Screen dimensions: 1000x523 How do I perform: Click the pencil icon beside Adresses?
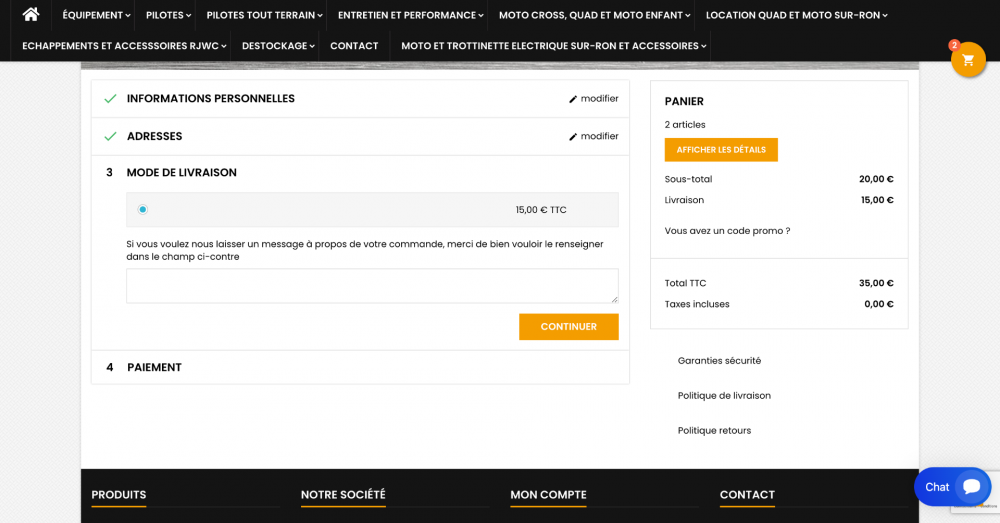coord(573,136)
